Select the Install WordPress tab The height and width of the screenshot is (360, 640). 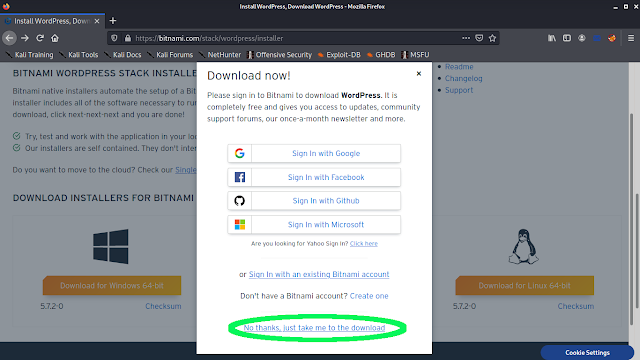[x=52, y=21]
